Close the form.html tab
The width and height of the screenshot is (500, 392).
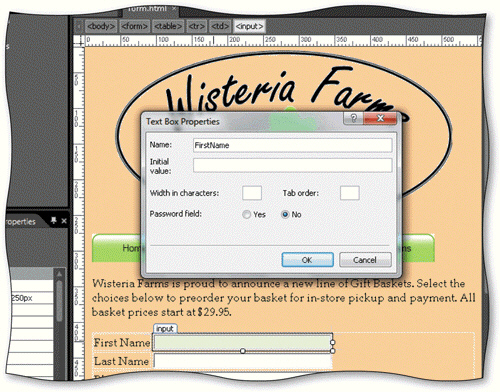(x=174, y=9)
